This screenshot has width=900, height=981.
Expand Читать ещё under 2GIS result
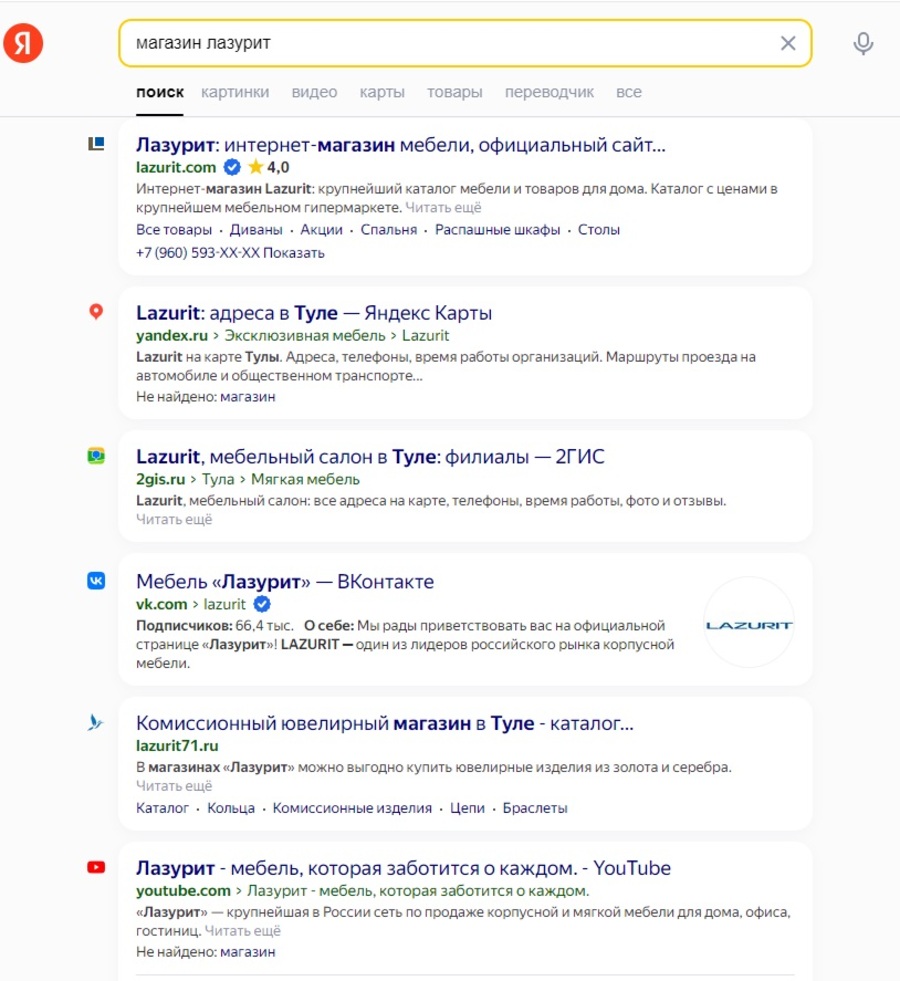click(174, 519)
